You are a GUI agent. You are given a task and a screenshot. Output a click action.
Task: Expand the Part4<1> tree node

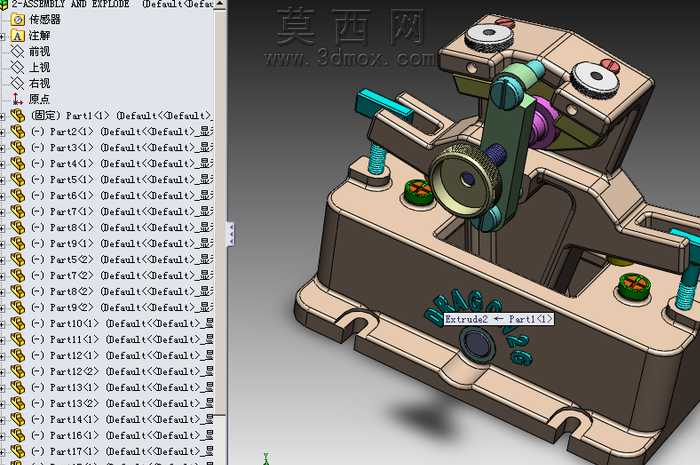(x=2, y=164)
